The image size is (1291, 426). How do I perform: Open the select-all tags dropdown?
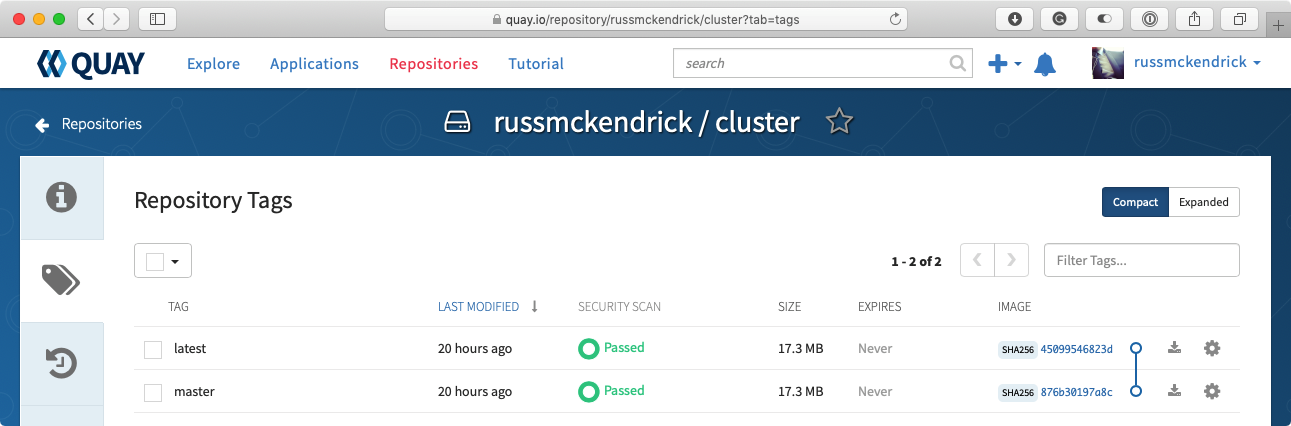[163, 261]
